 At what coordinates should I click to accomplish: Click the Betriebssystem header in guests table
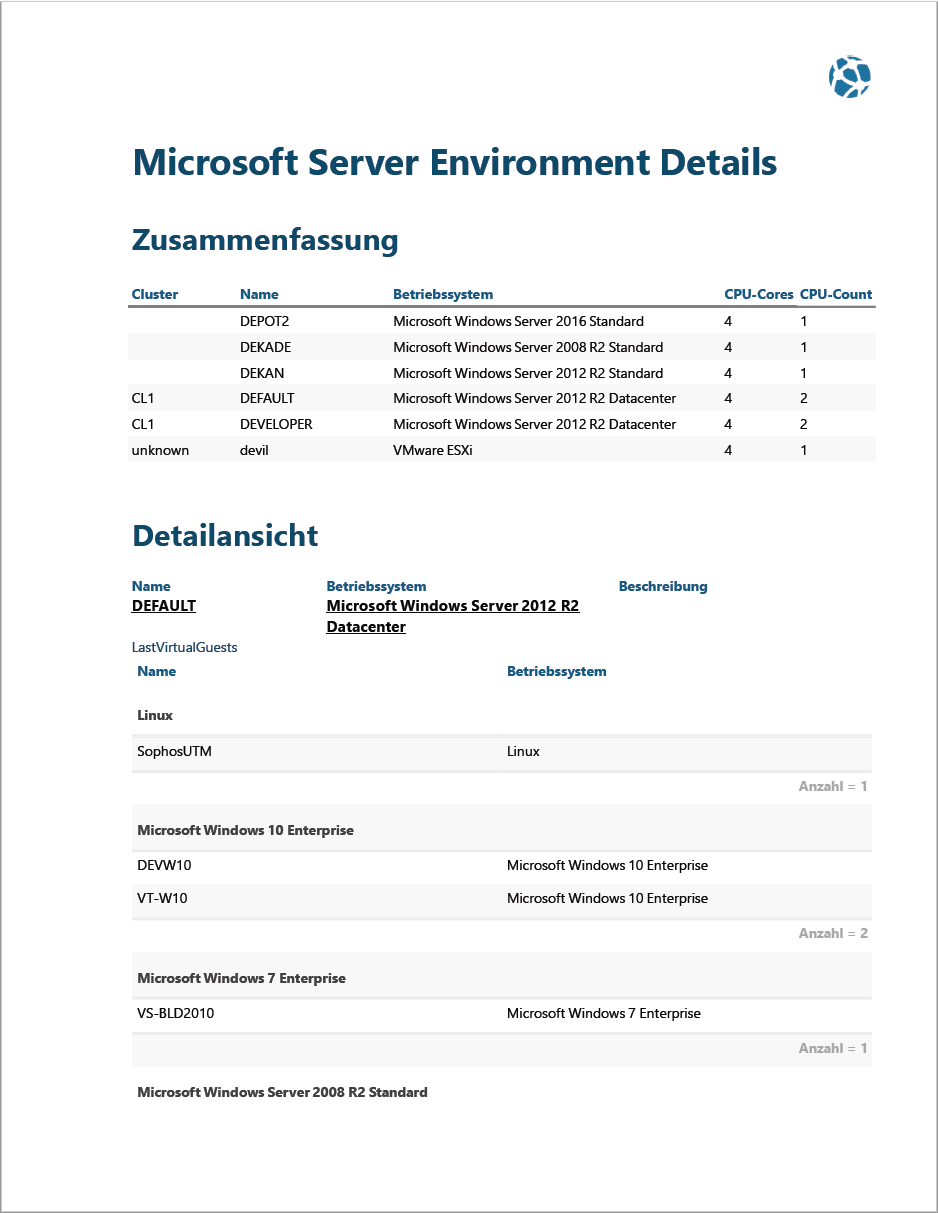[557, 671]
